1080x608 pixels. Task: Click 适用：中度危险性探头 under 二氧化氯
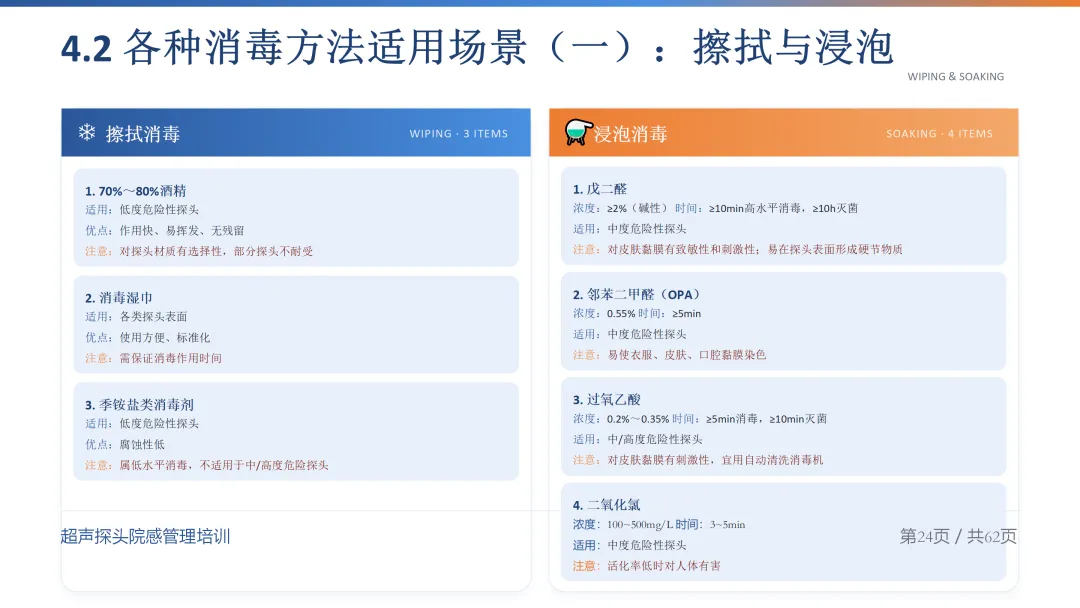coord(630,545)
